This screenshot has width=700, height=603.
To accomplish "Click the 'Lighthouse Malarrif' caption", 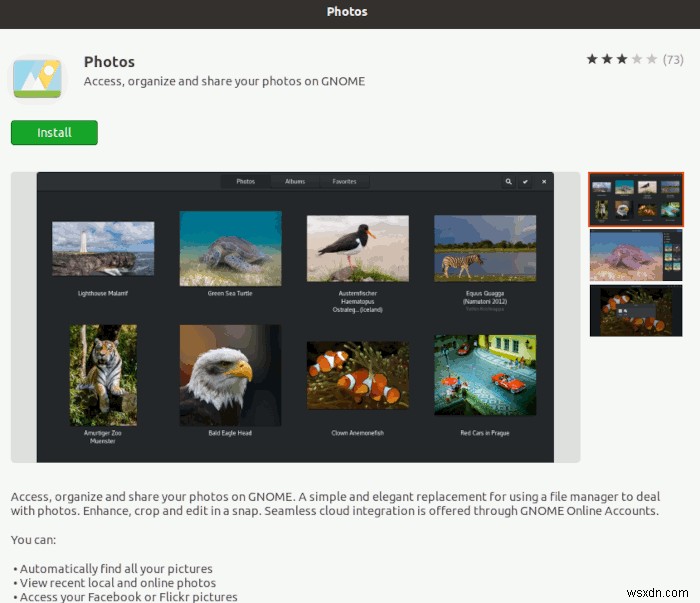I will tap(103, 293).
